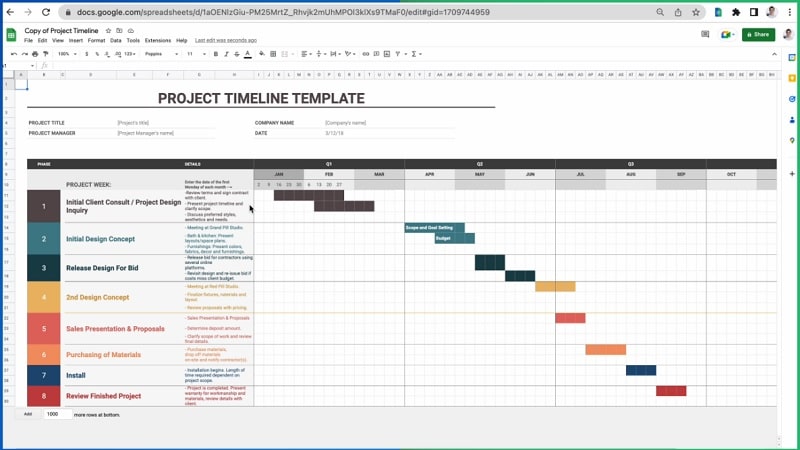Viewport: 800px width, 450px height.
Task: Open the Edit menu
Action: tap(42, 40)
